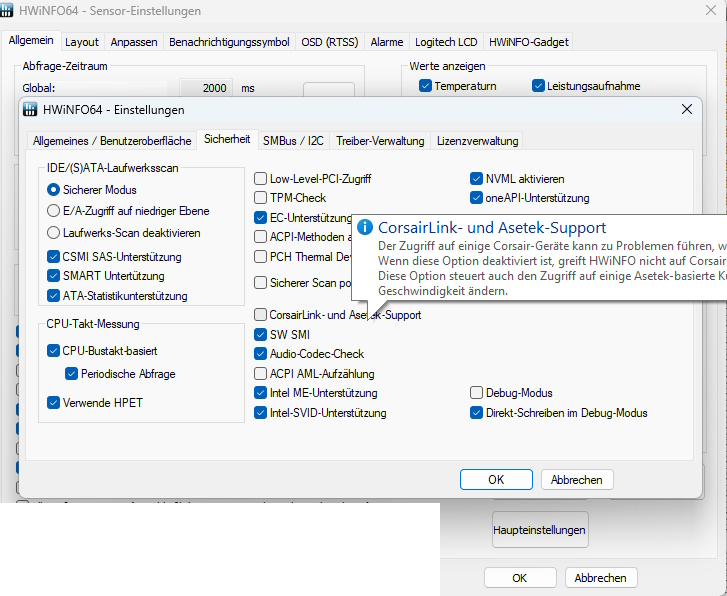
Task: Toggle Leistungsaufnahme checkbox in Sensor-Einstellungen
Action: click(x=538, y=86)
